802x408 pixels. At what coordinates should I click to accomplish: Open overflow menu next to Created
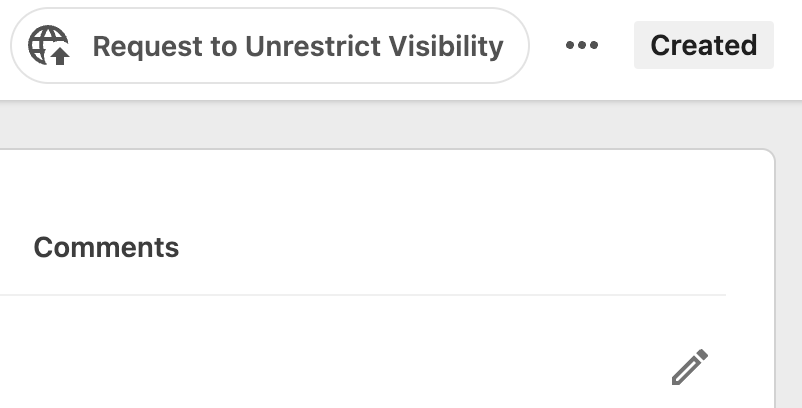581,46
